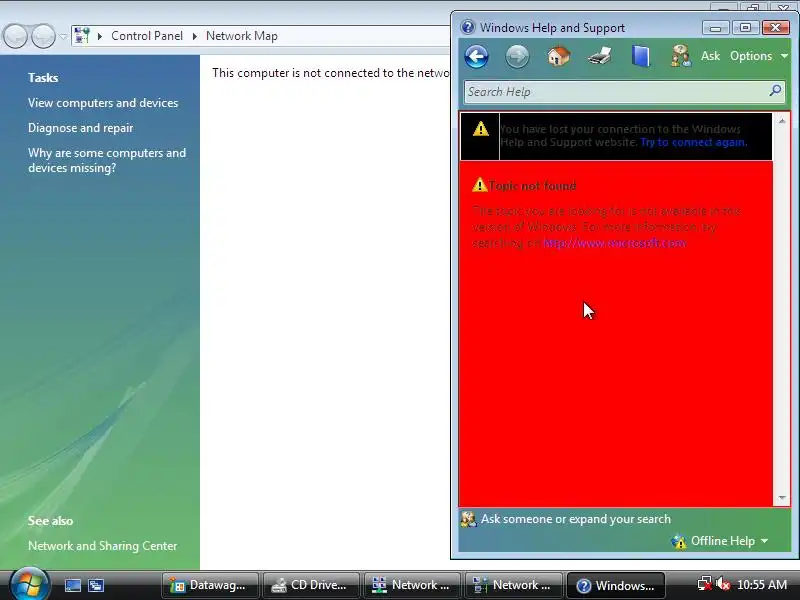Click Network Map breadcrumb in address bar

click(x=242, y=36)
